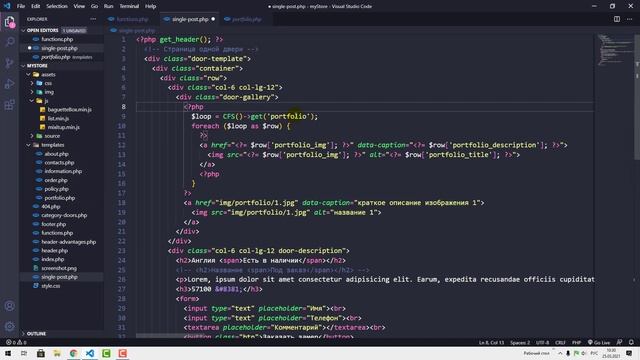
Task: Open Explorer panel ellipsis menu
Action: [x=93, y=19]
